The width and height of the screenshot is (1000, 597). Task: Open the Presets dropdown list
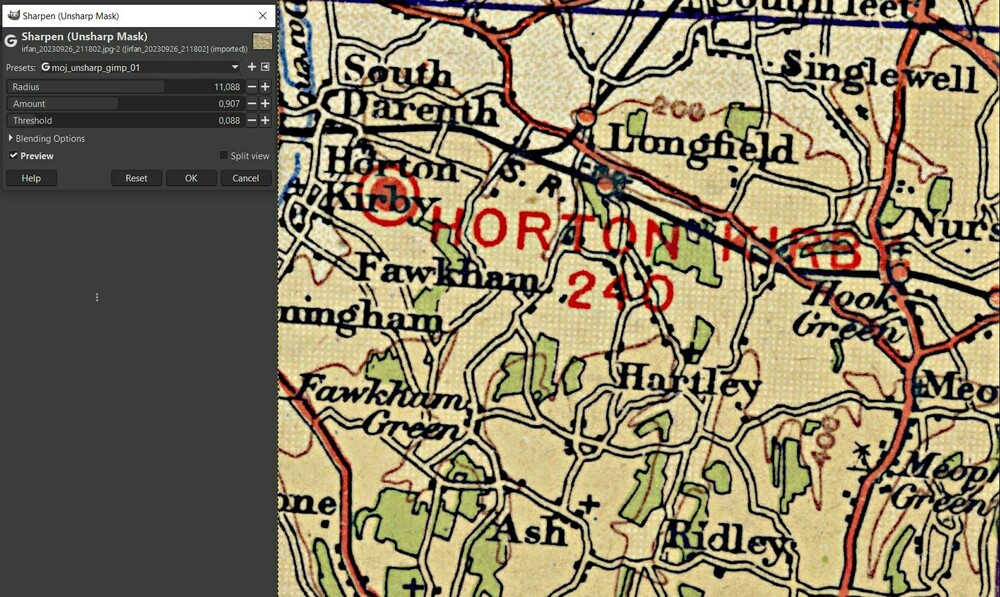(x=140, y=67)
